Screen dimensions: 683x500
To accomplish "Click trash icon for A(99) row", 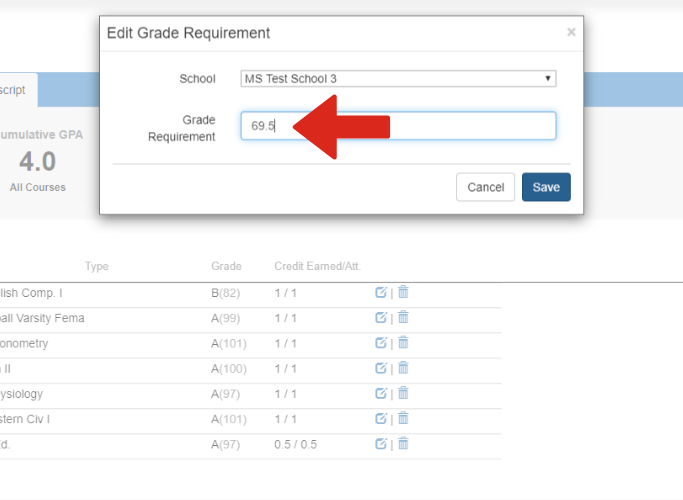I will click(x=403, y=318).
